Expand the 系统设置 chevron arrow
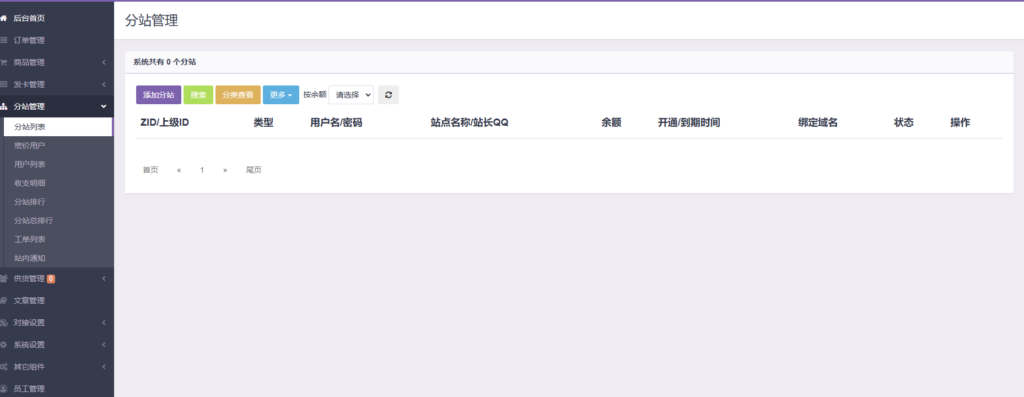Viewport: 1024px width, 397px height. click(103, 345)
